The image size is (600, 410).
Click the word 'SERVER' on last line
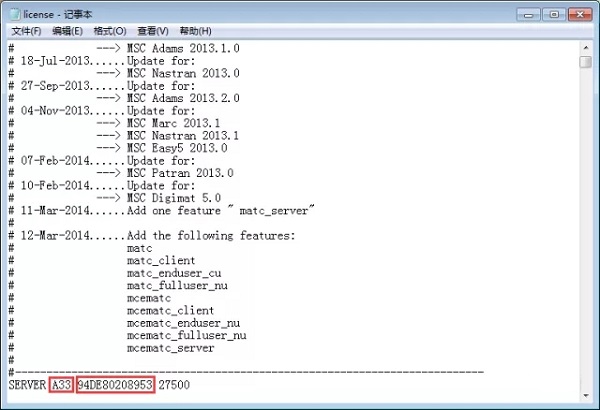click(x=27, y=385)
